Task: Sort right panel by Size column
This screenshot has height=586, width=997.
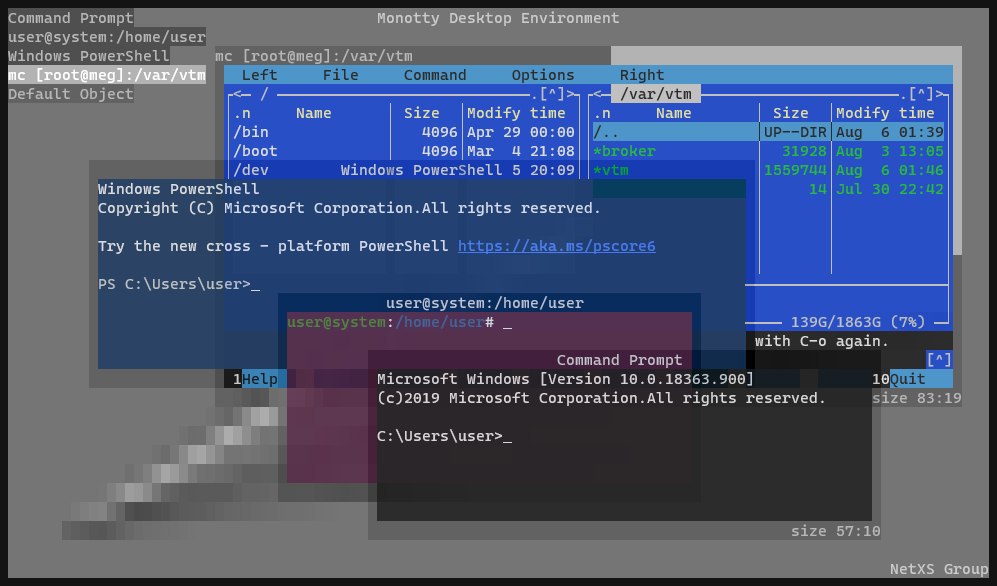Action: 790,113
